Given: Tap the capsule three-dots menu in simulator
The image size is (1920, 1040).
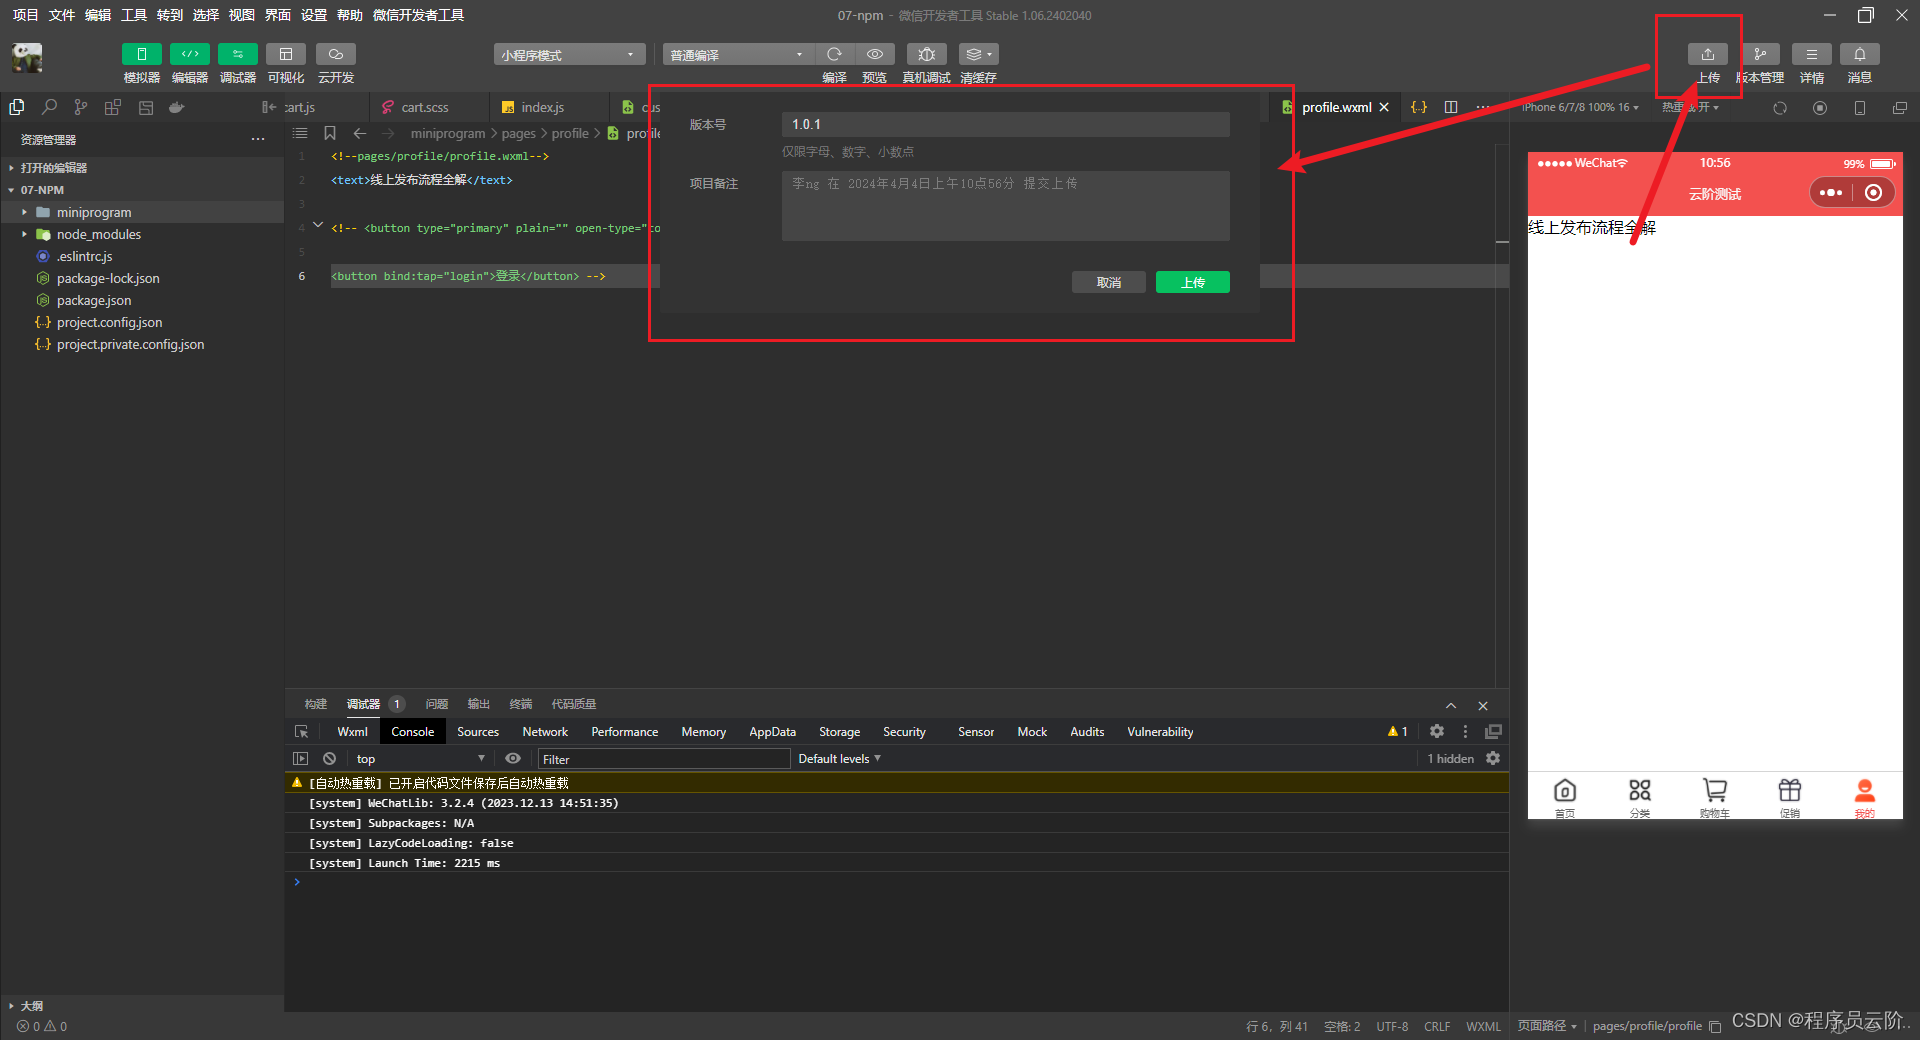Looking at the screenshot, I should (1831, 193).
